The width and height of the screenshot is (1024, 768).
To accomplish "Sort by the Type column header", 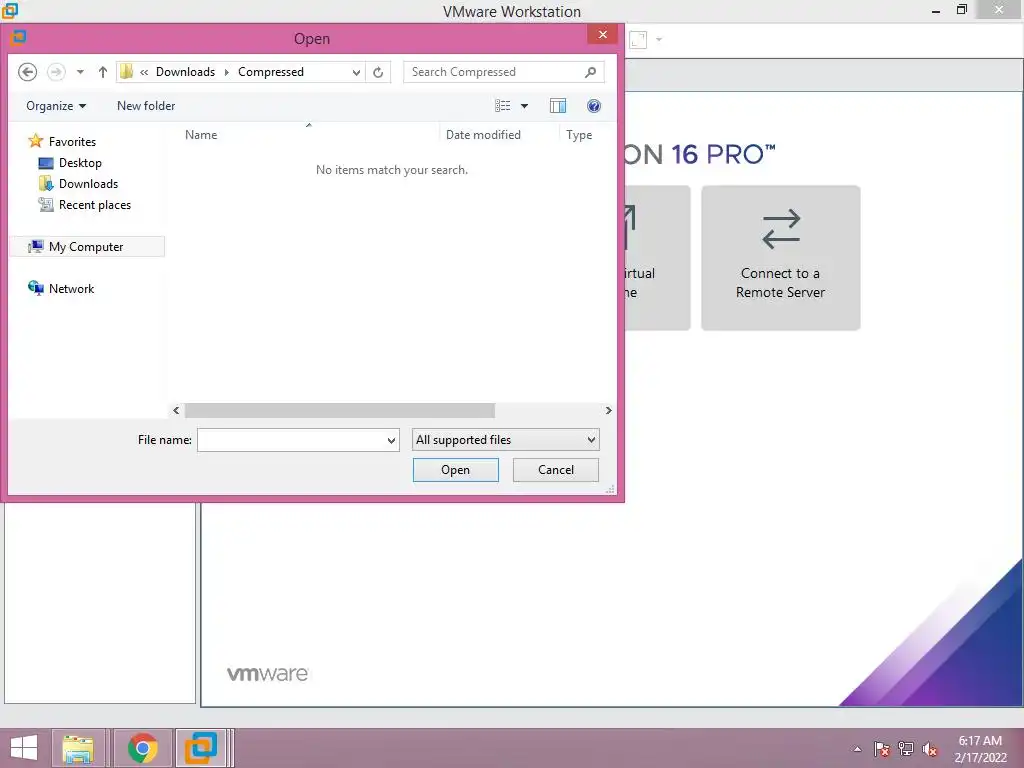I will pos(579,135).
